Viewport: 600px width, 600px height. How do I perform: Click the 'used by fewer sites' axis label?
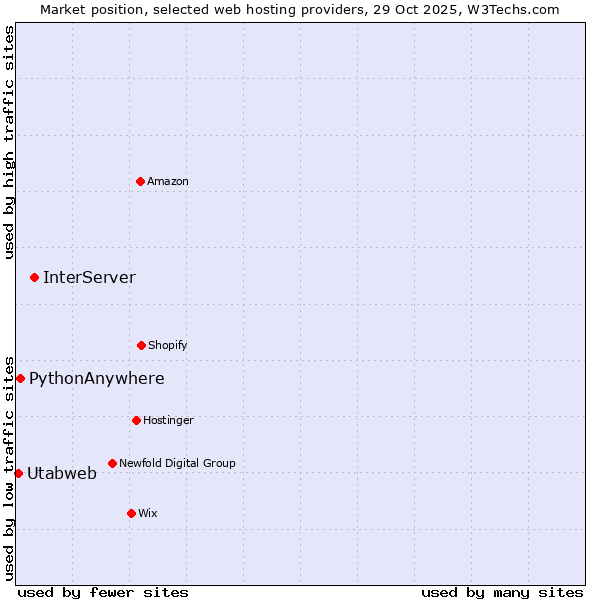coord(103,592)
